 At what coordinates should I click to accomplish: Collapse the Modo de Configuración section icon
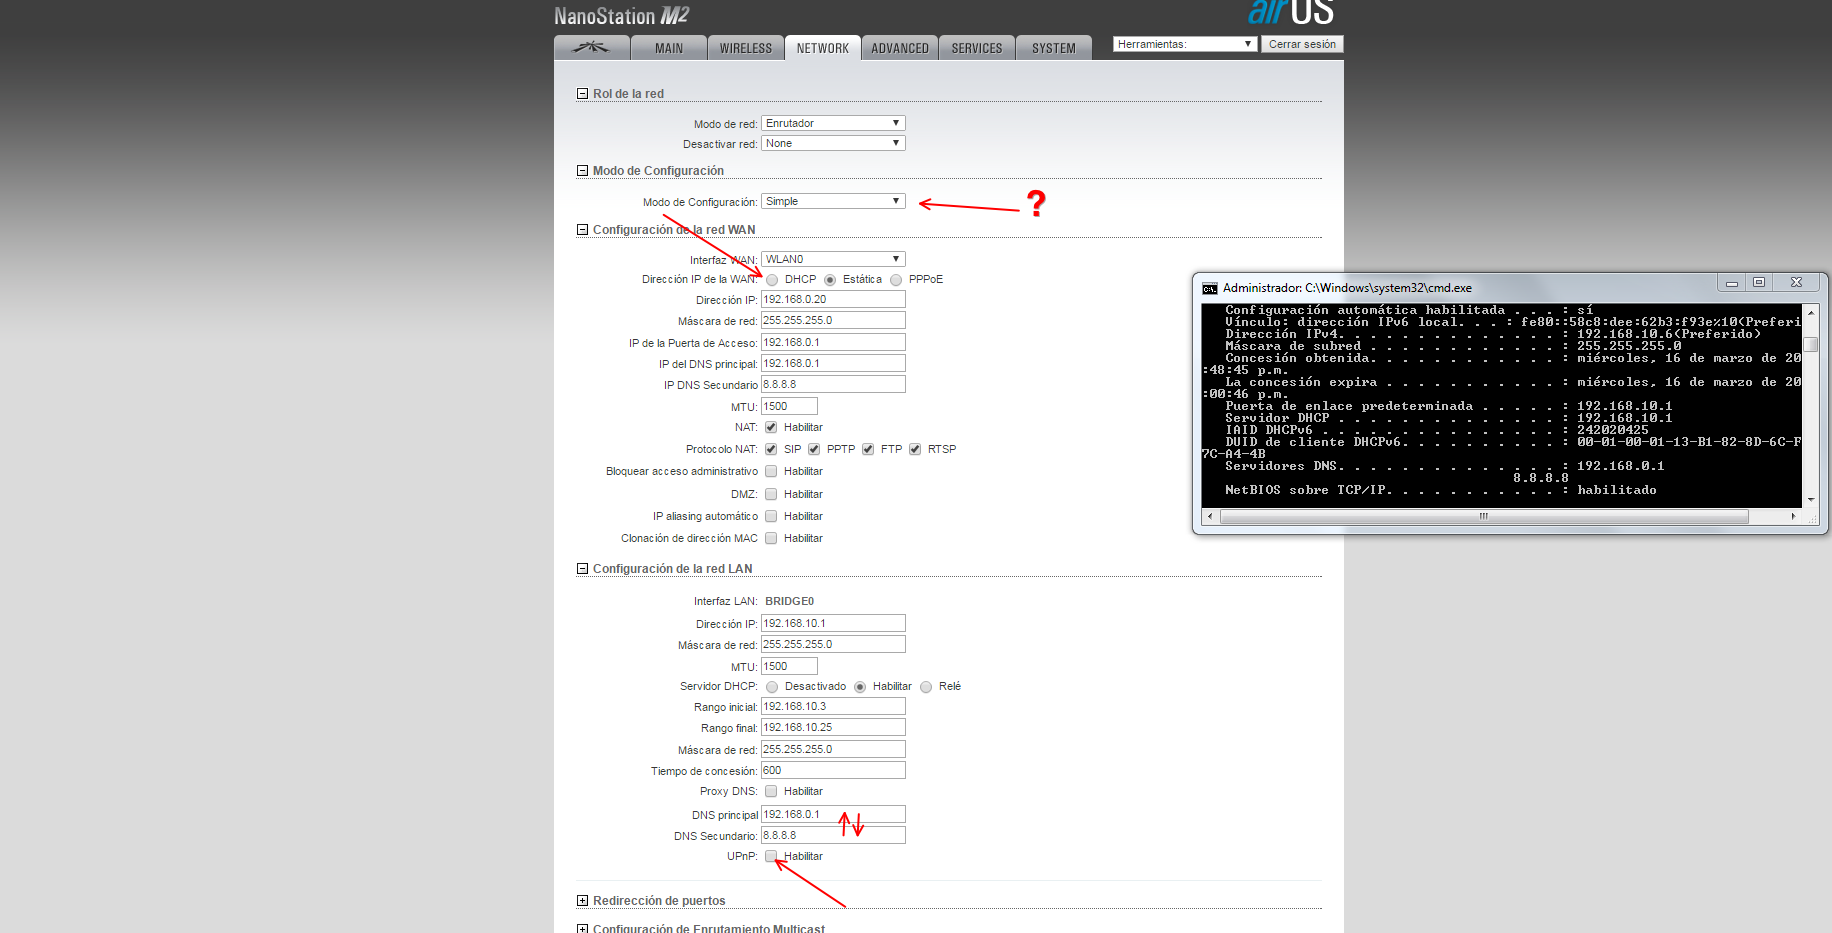(x=582, y=171)
